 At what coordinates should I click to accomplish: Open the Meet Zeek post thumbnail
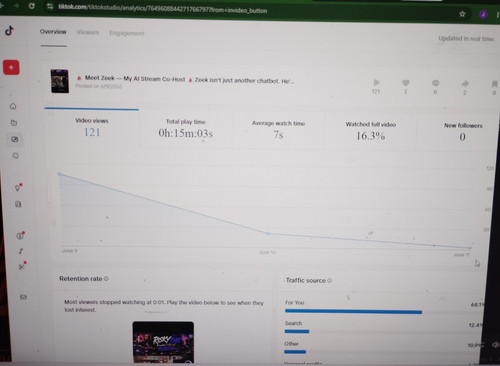click(x=60, y=81)
